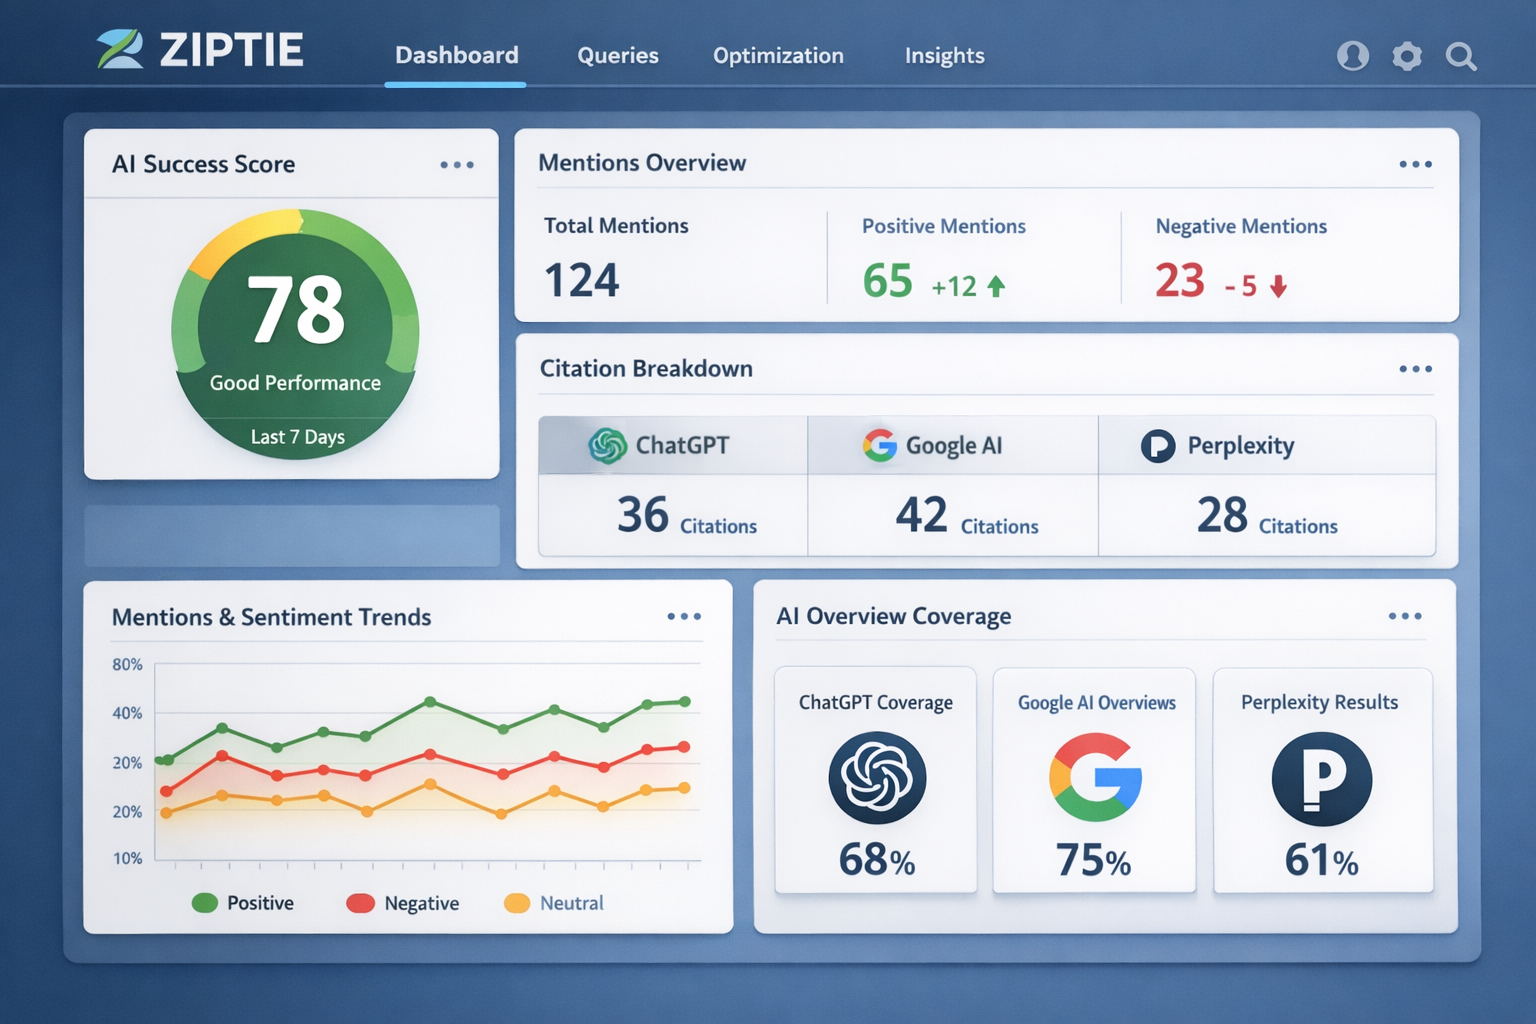Open the AI Success Score options menu
The height and width of the screenshot is (1024, 1536).
point(457,165)
